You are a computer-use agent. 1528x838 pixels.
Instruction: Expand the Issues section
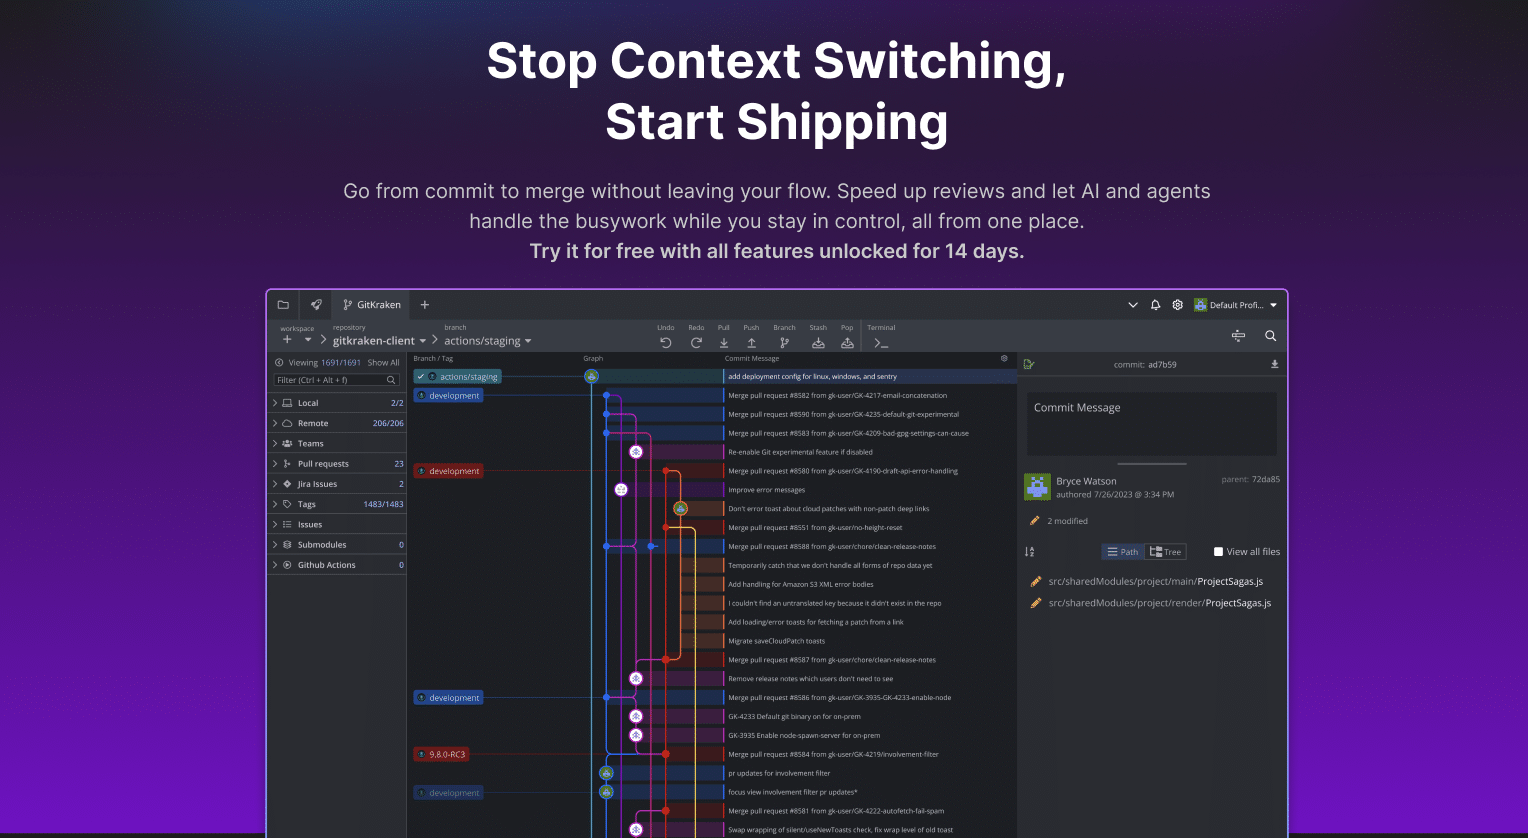pos(338,524)
